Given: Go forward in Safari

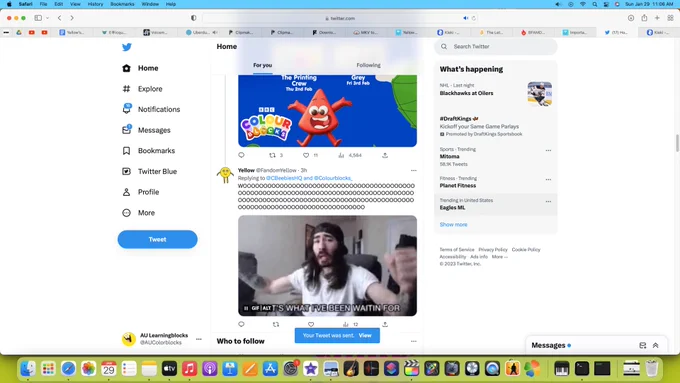Looking at the screenshot, I should click(72, 18).
